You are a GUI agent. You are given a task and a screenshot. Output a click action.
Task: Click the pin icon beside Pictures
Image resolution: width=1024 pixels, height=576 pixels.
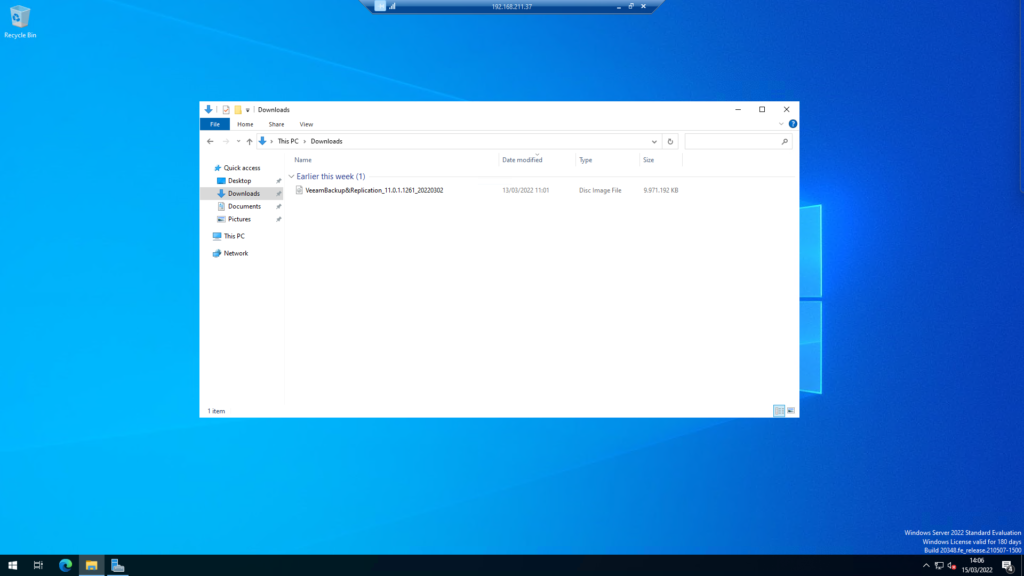tap(279, 219)
